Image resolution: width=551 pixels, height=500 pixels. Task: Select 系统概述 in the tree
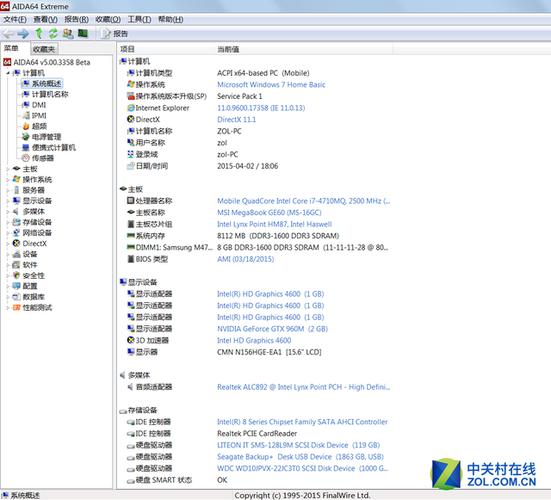tap(46, 84)
